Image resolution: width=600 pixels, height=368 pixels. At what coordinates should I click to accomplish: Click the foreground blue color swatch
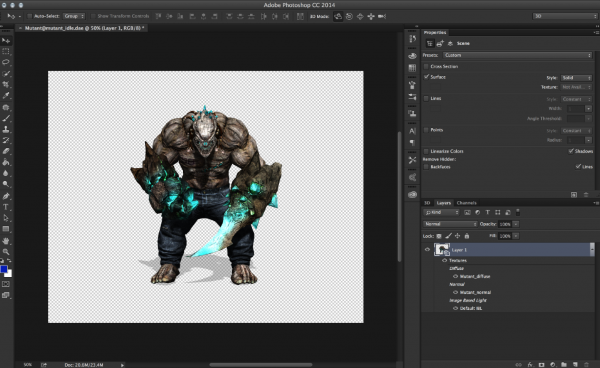[3, 269]
